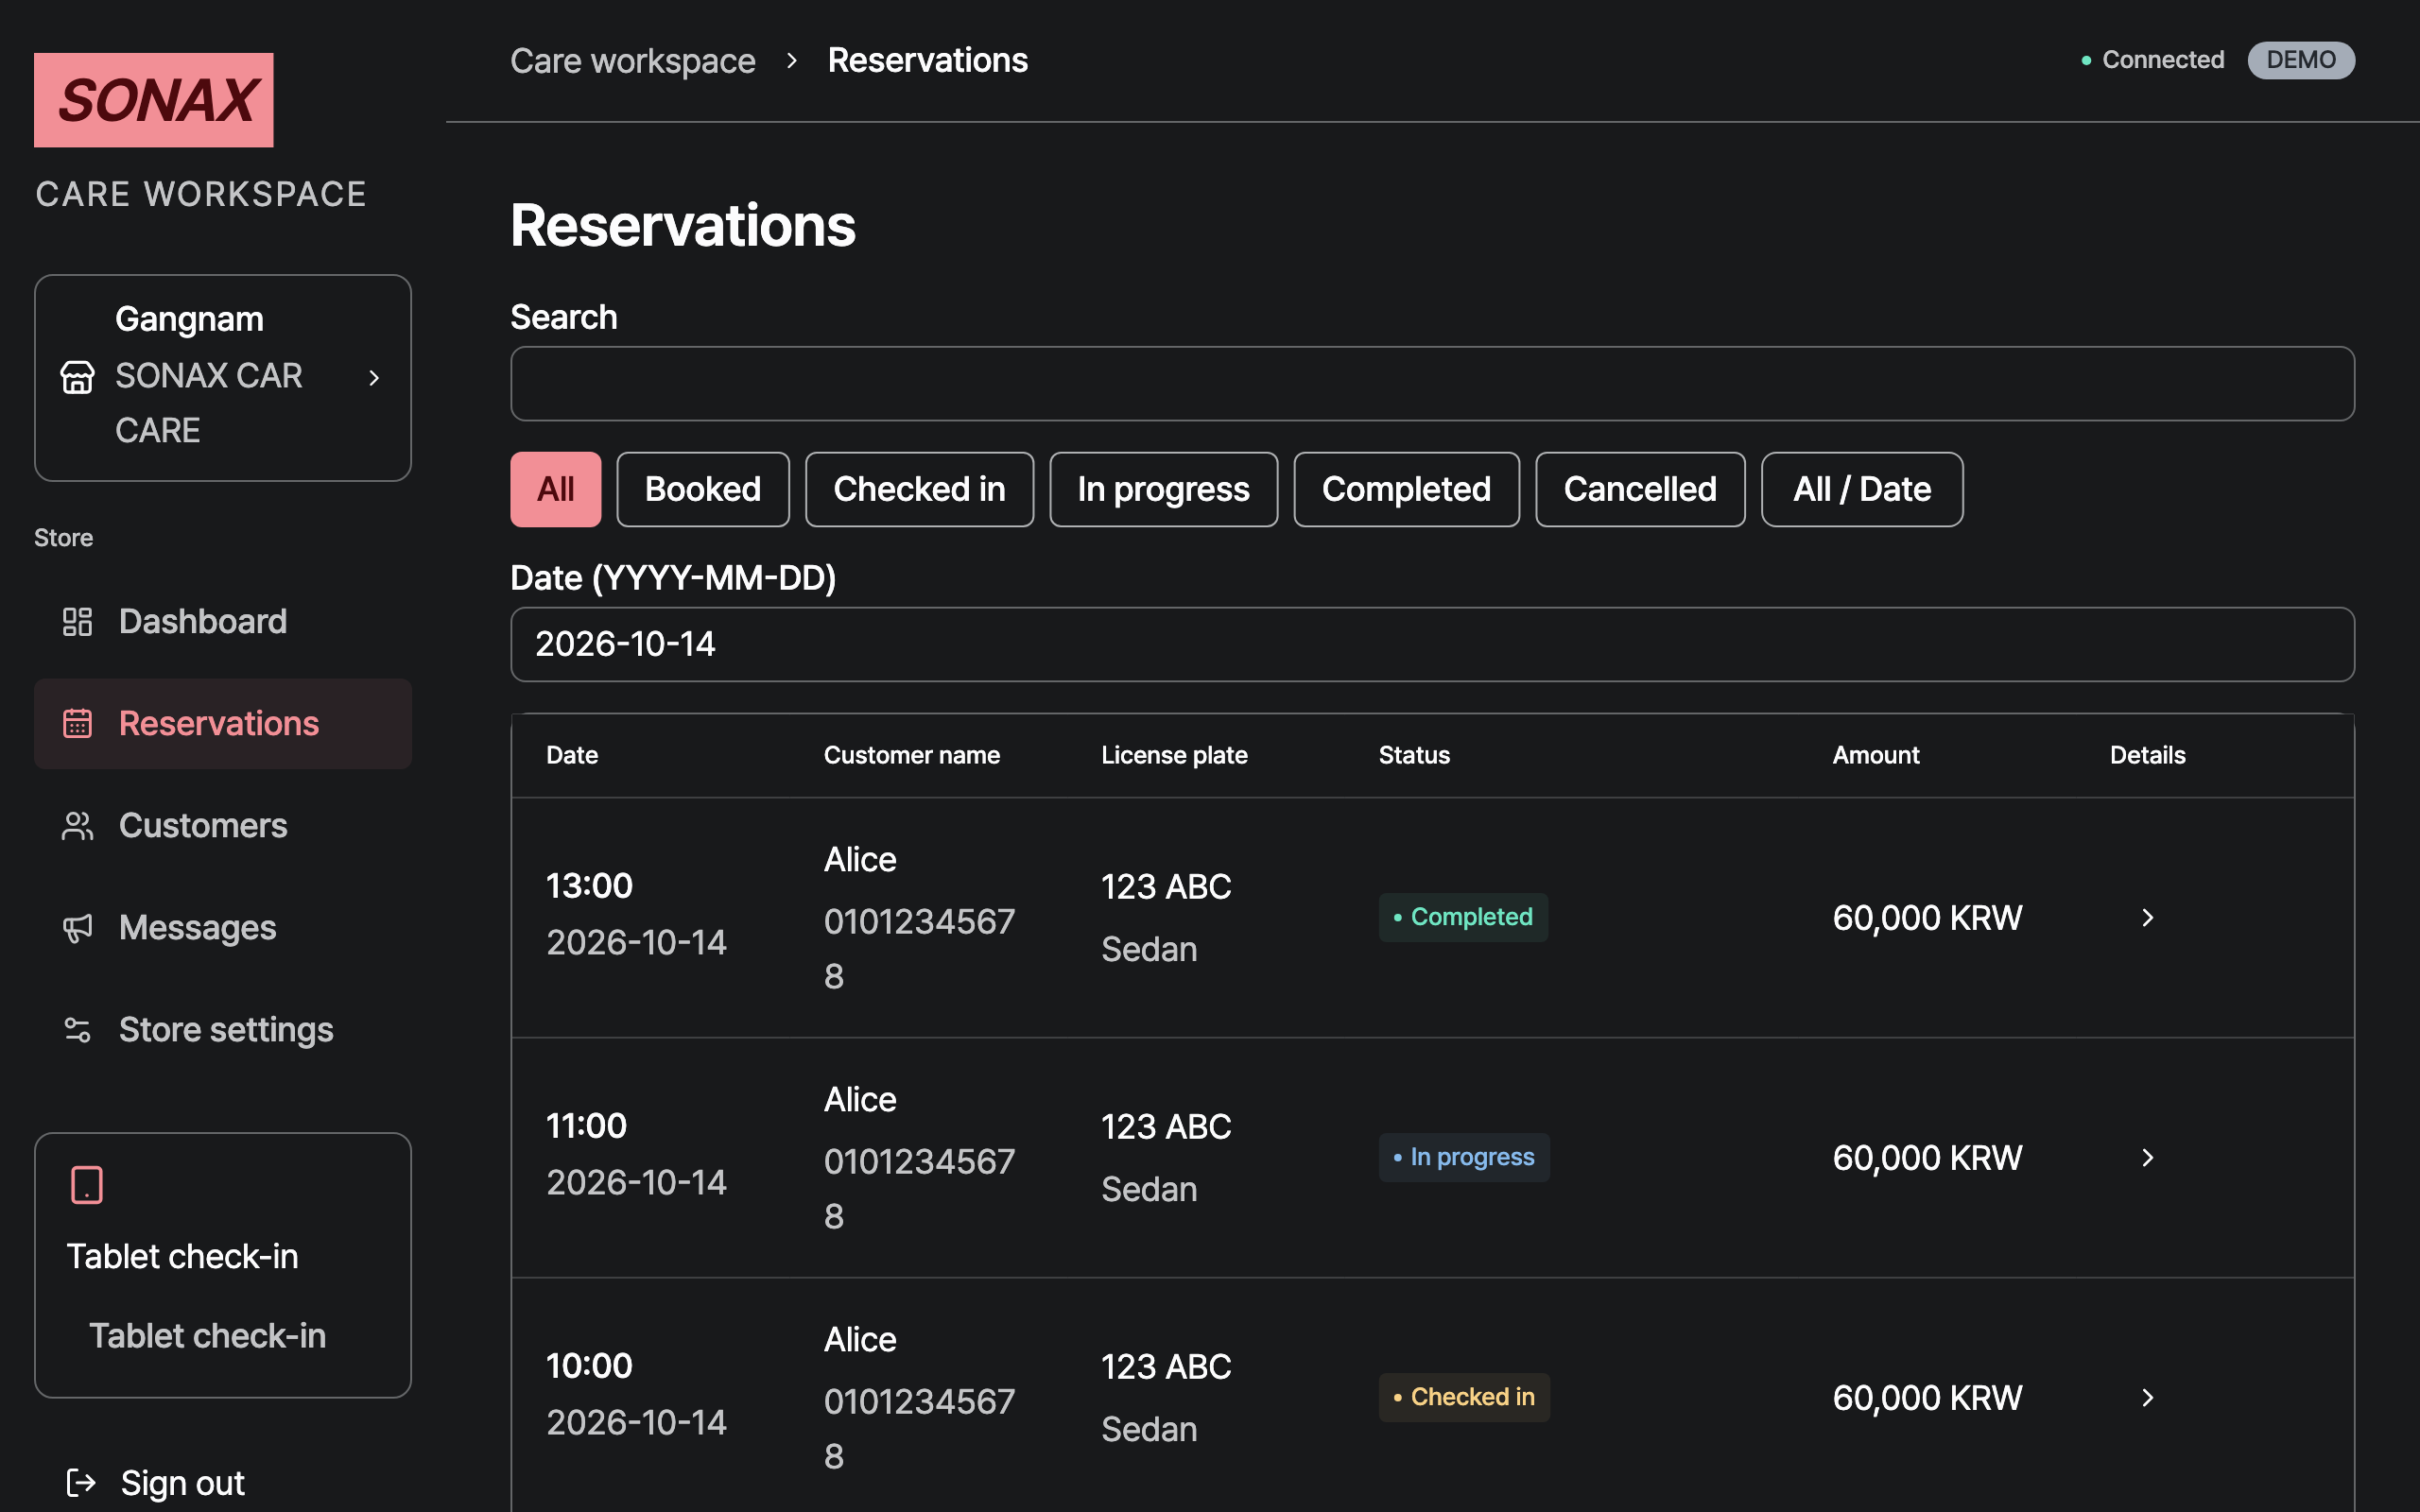
Task: Click the License plate column header
Action: pyautogui.click(x=1174, y=755)
